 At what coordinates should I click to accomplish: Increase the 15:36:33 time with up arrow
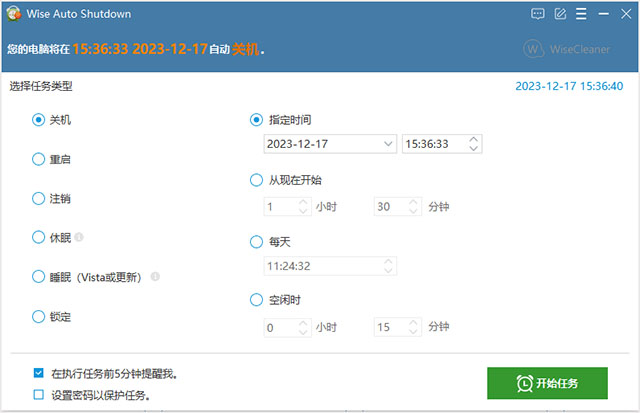pyautogui.click(x=473, y=139)
